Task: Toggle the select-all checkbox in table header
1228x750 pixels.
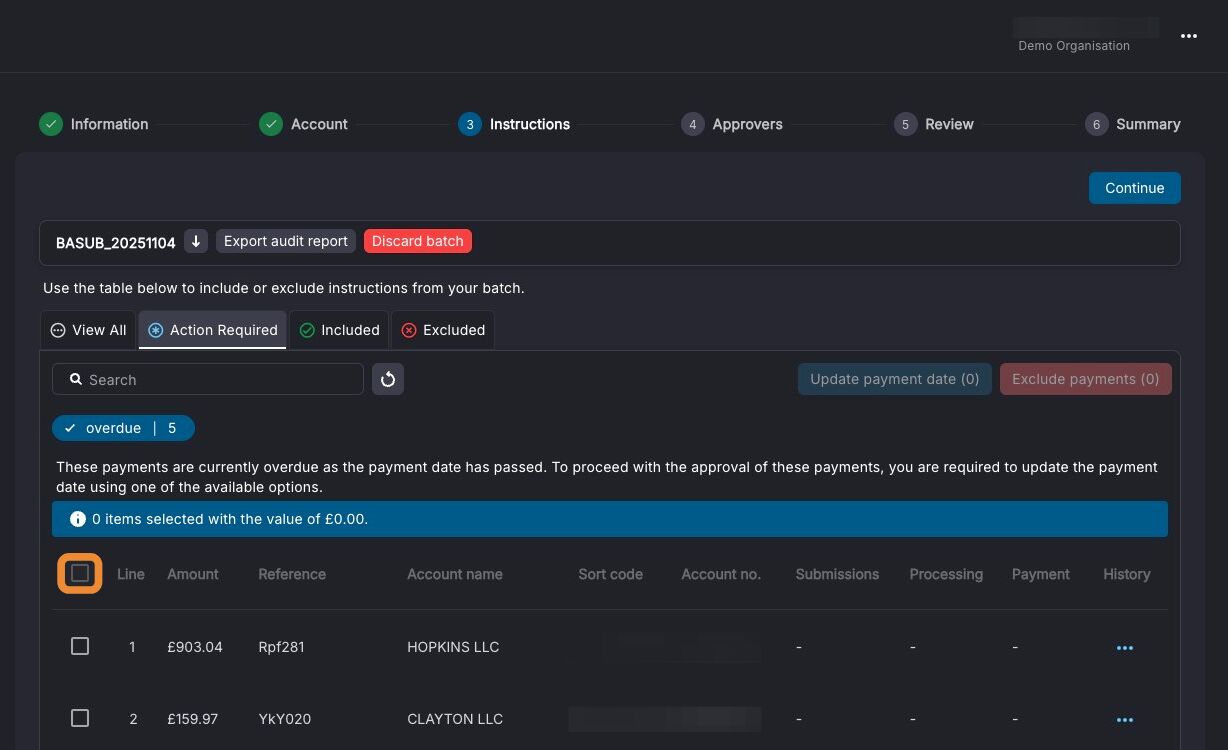Action: (80, 574)
